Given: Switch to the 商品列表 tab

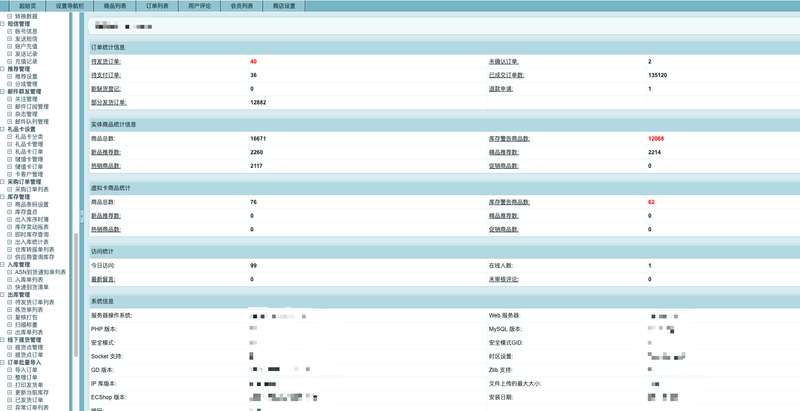Looking at the screenshot, I should click(x=115, y=6).
